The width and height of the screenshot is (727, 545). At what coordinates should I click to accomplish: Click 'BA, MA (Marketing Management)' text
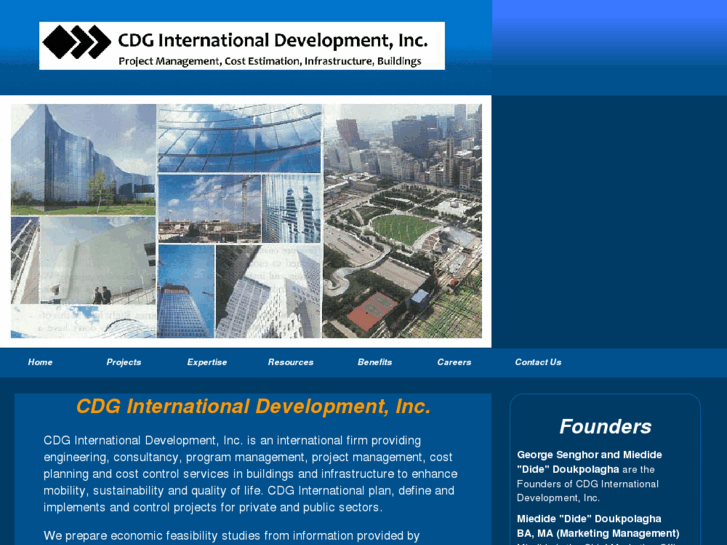(598, 533)
